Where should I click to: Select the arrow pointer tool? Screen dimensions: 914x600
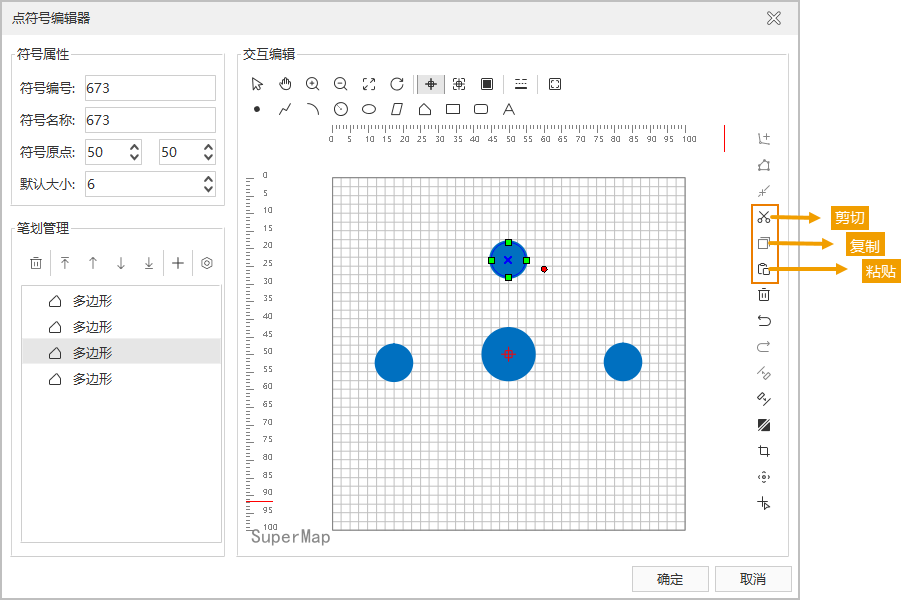click(x=256, y=84)
